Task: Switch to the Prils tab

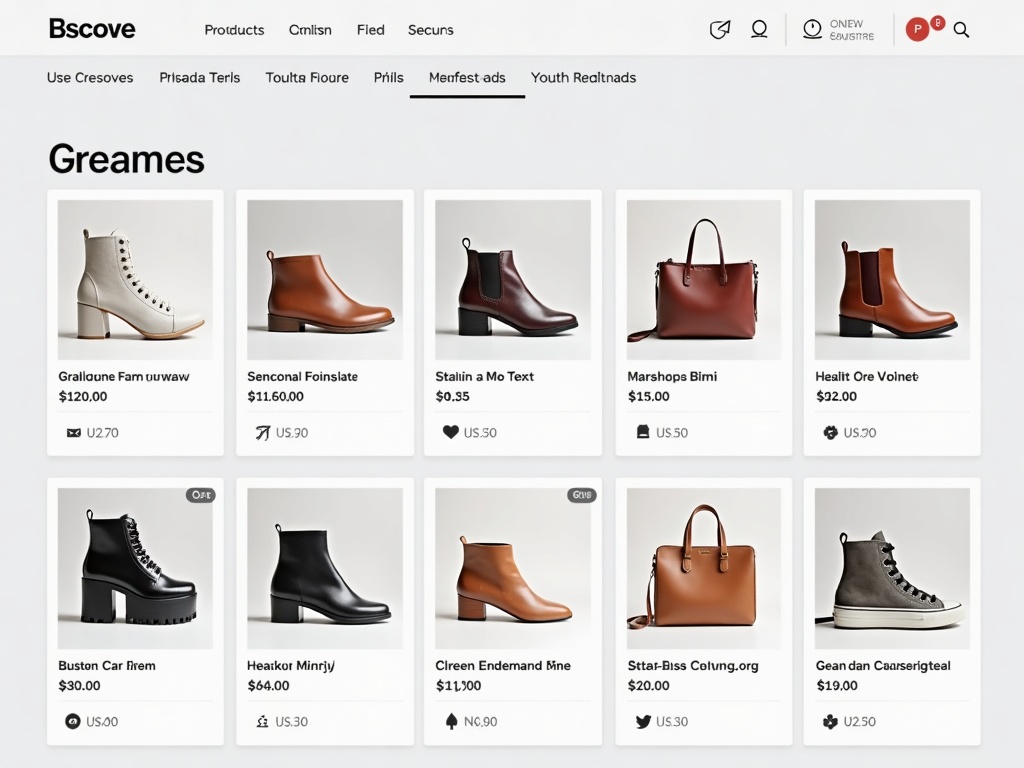Action: tap(389, 78)
